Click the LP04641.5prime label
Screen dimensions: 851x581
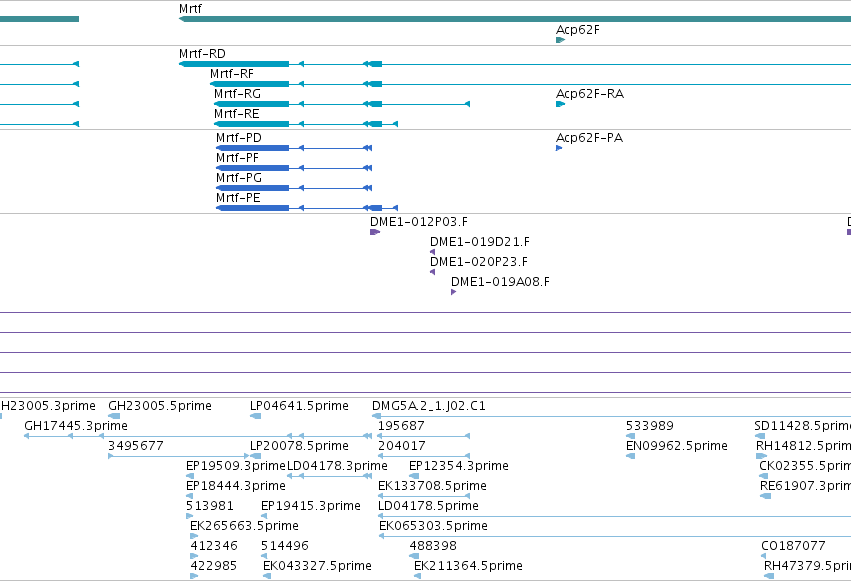(x=299, y=406)
